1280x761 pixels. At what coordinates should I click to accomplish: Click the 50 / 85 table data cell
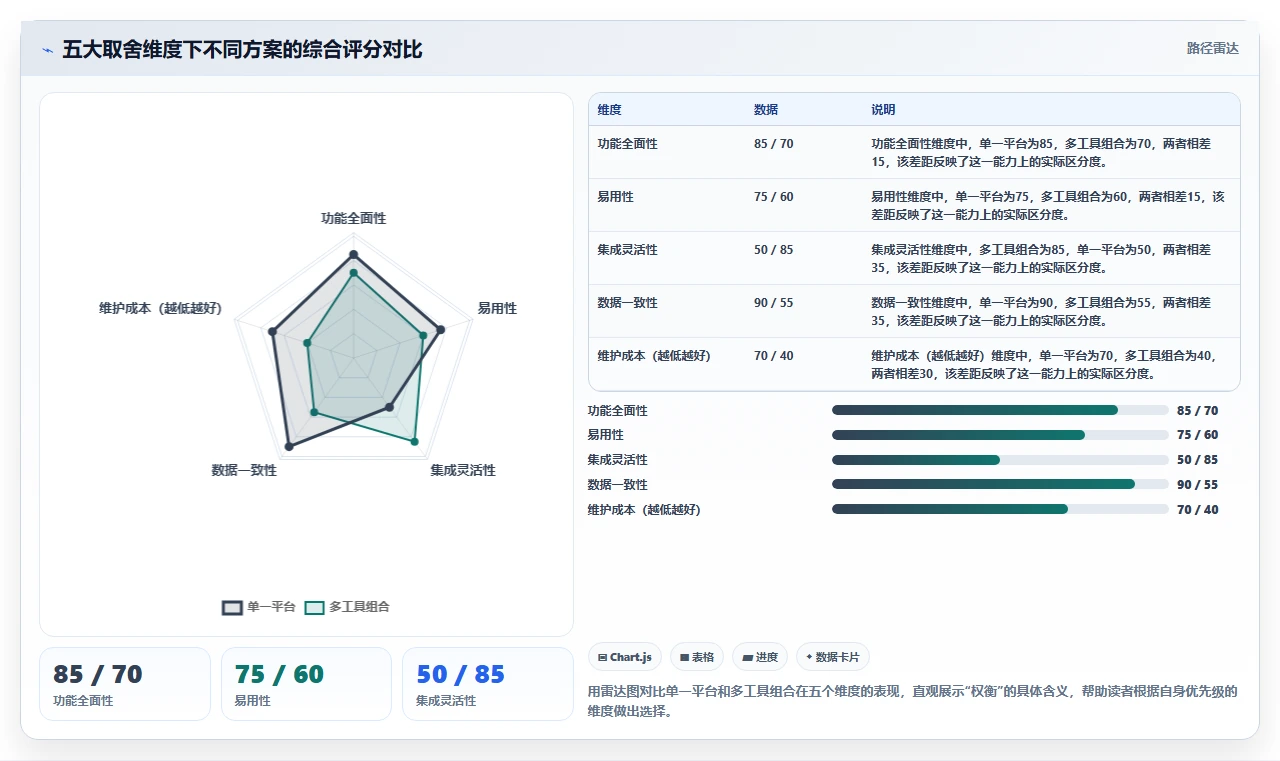pyautogui.click(x=774, y=250)
